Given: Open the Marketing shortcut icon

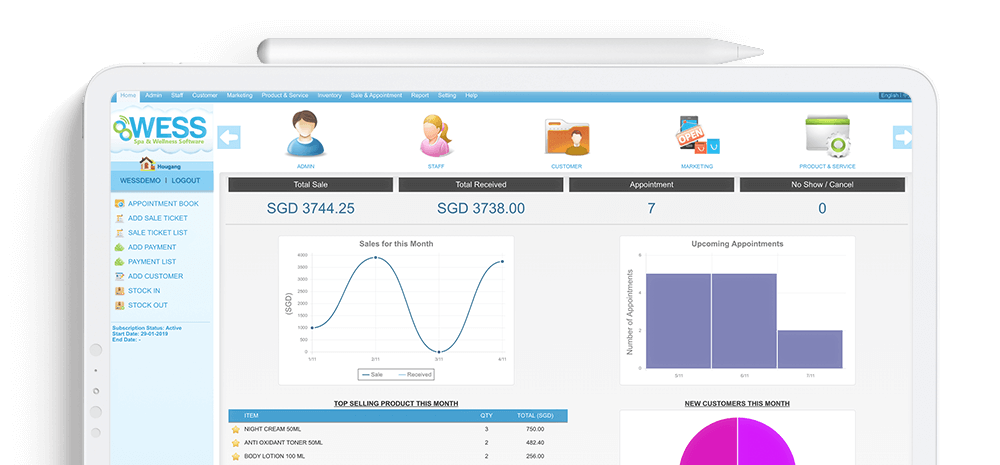Looking at the screenshot, I should (697, 135).
